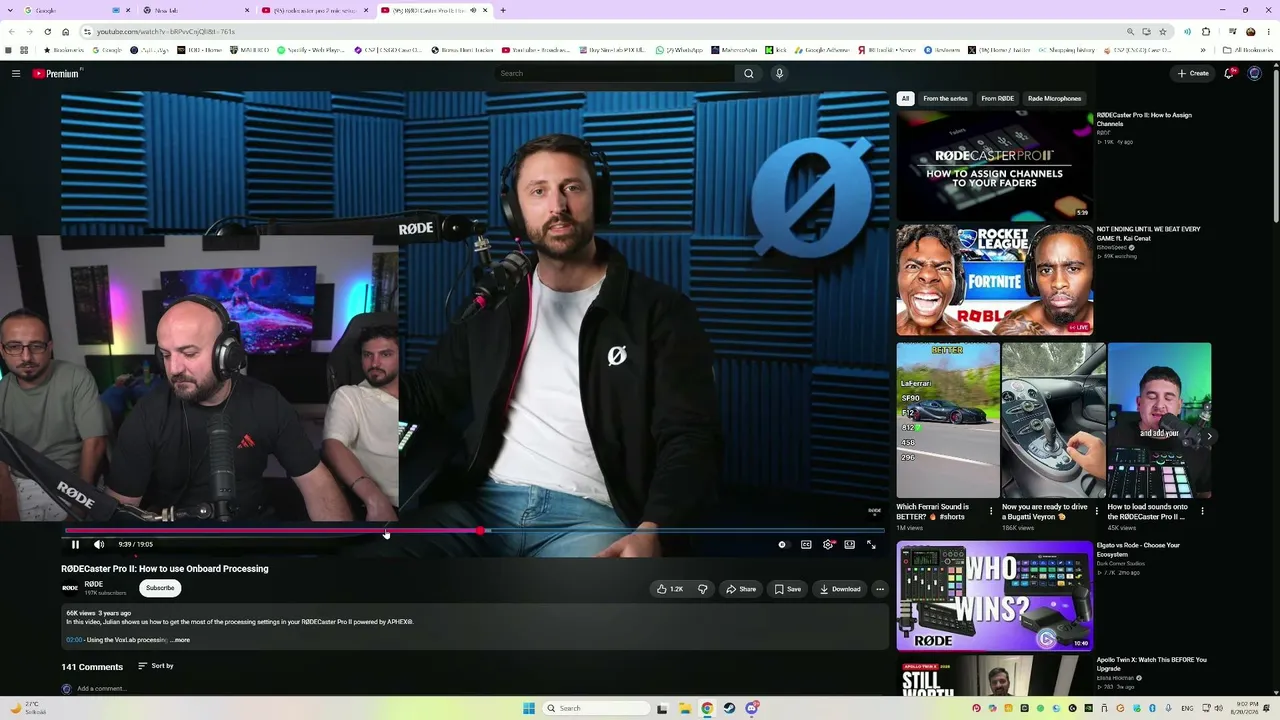Toggle the autoplay switch in player
Image resolution: width=1280 pixels, height=720 pixels.
pyautogui.click(x=782, y=545)
